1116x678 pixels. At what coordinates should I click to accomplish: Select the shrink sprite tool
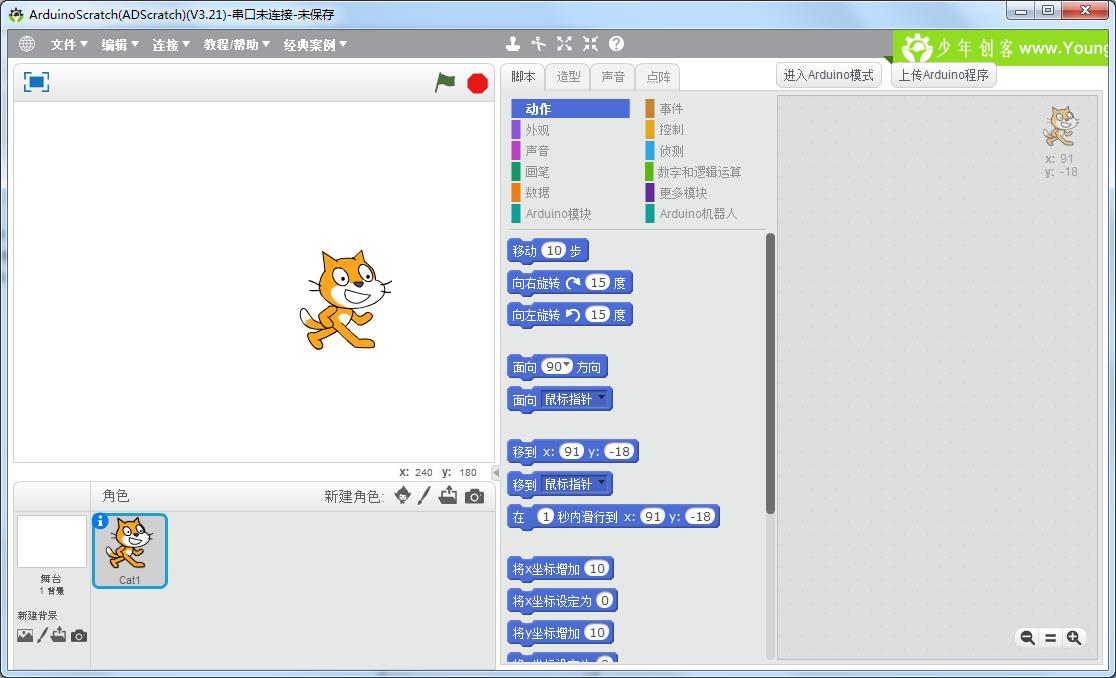pos(590,44)
